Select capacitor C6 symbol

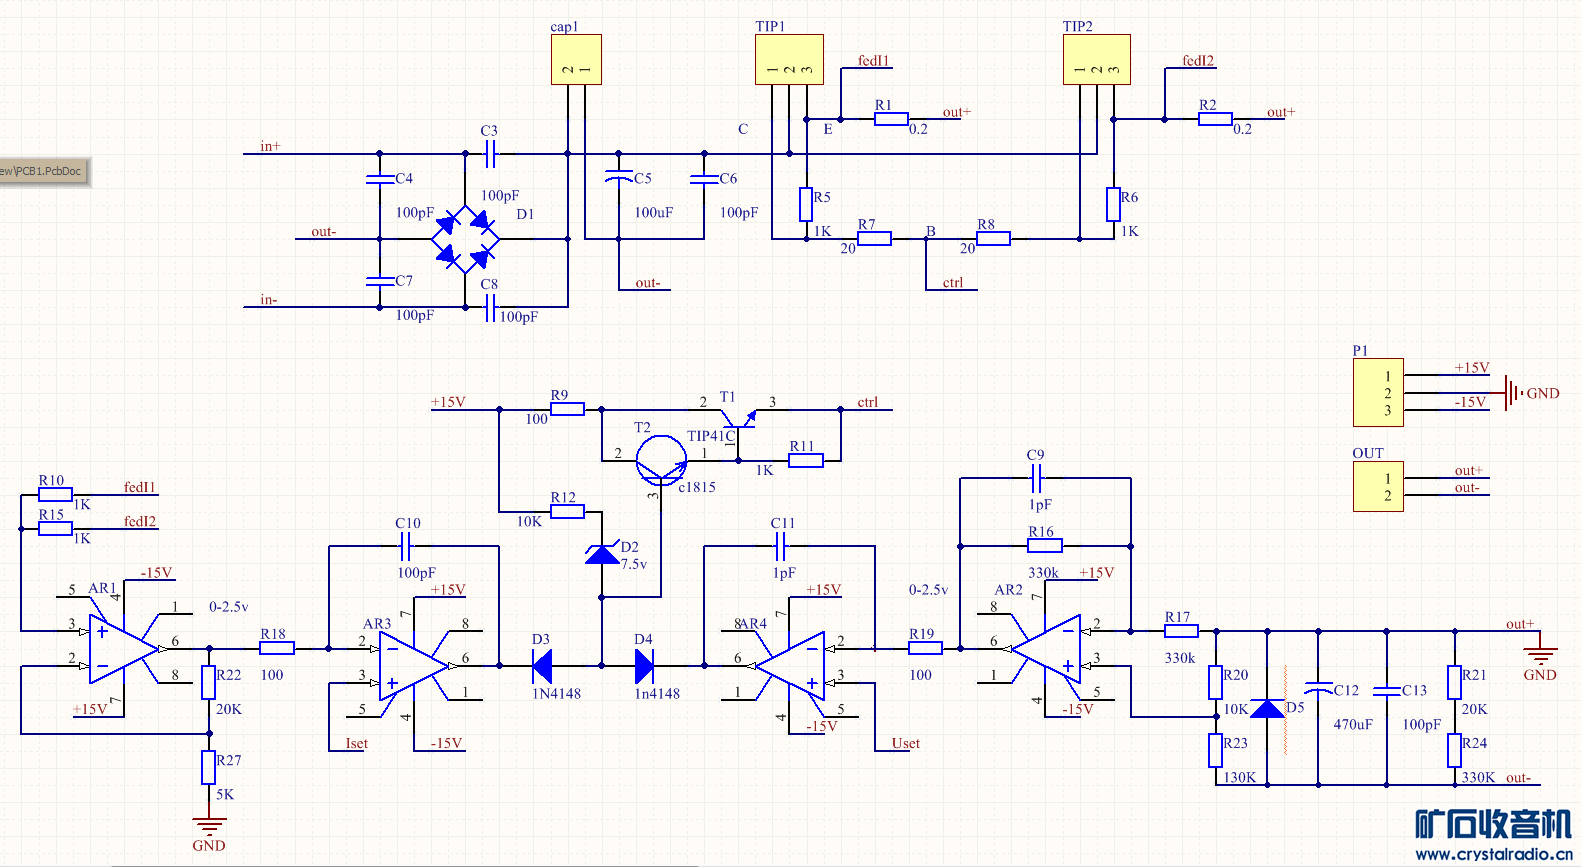pos(704,179)
